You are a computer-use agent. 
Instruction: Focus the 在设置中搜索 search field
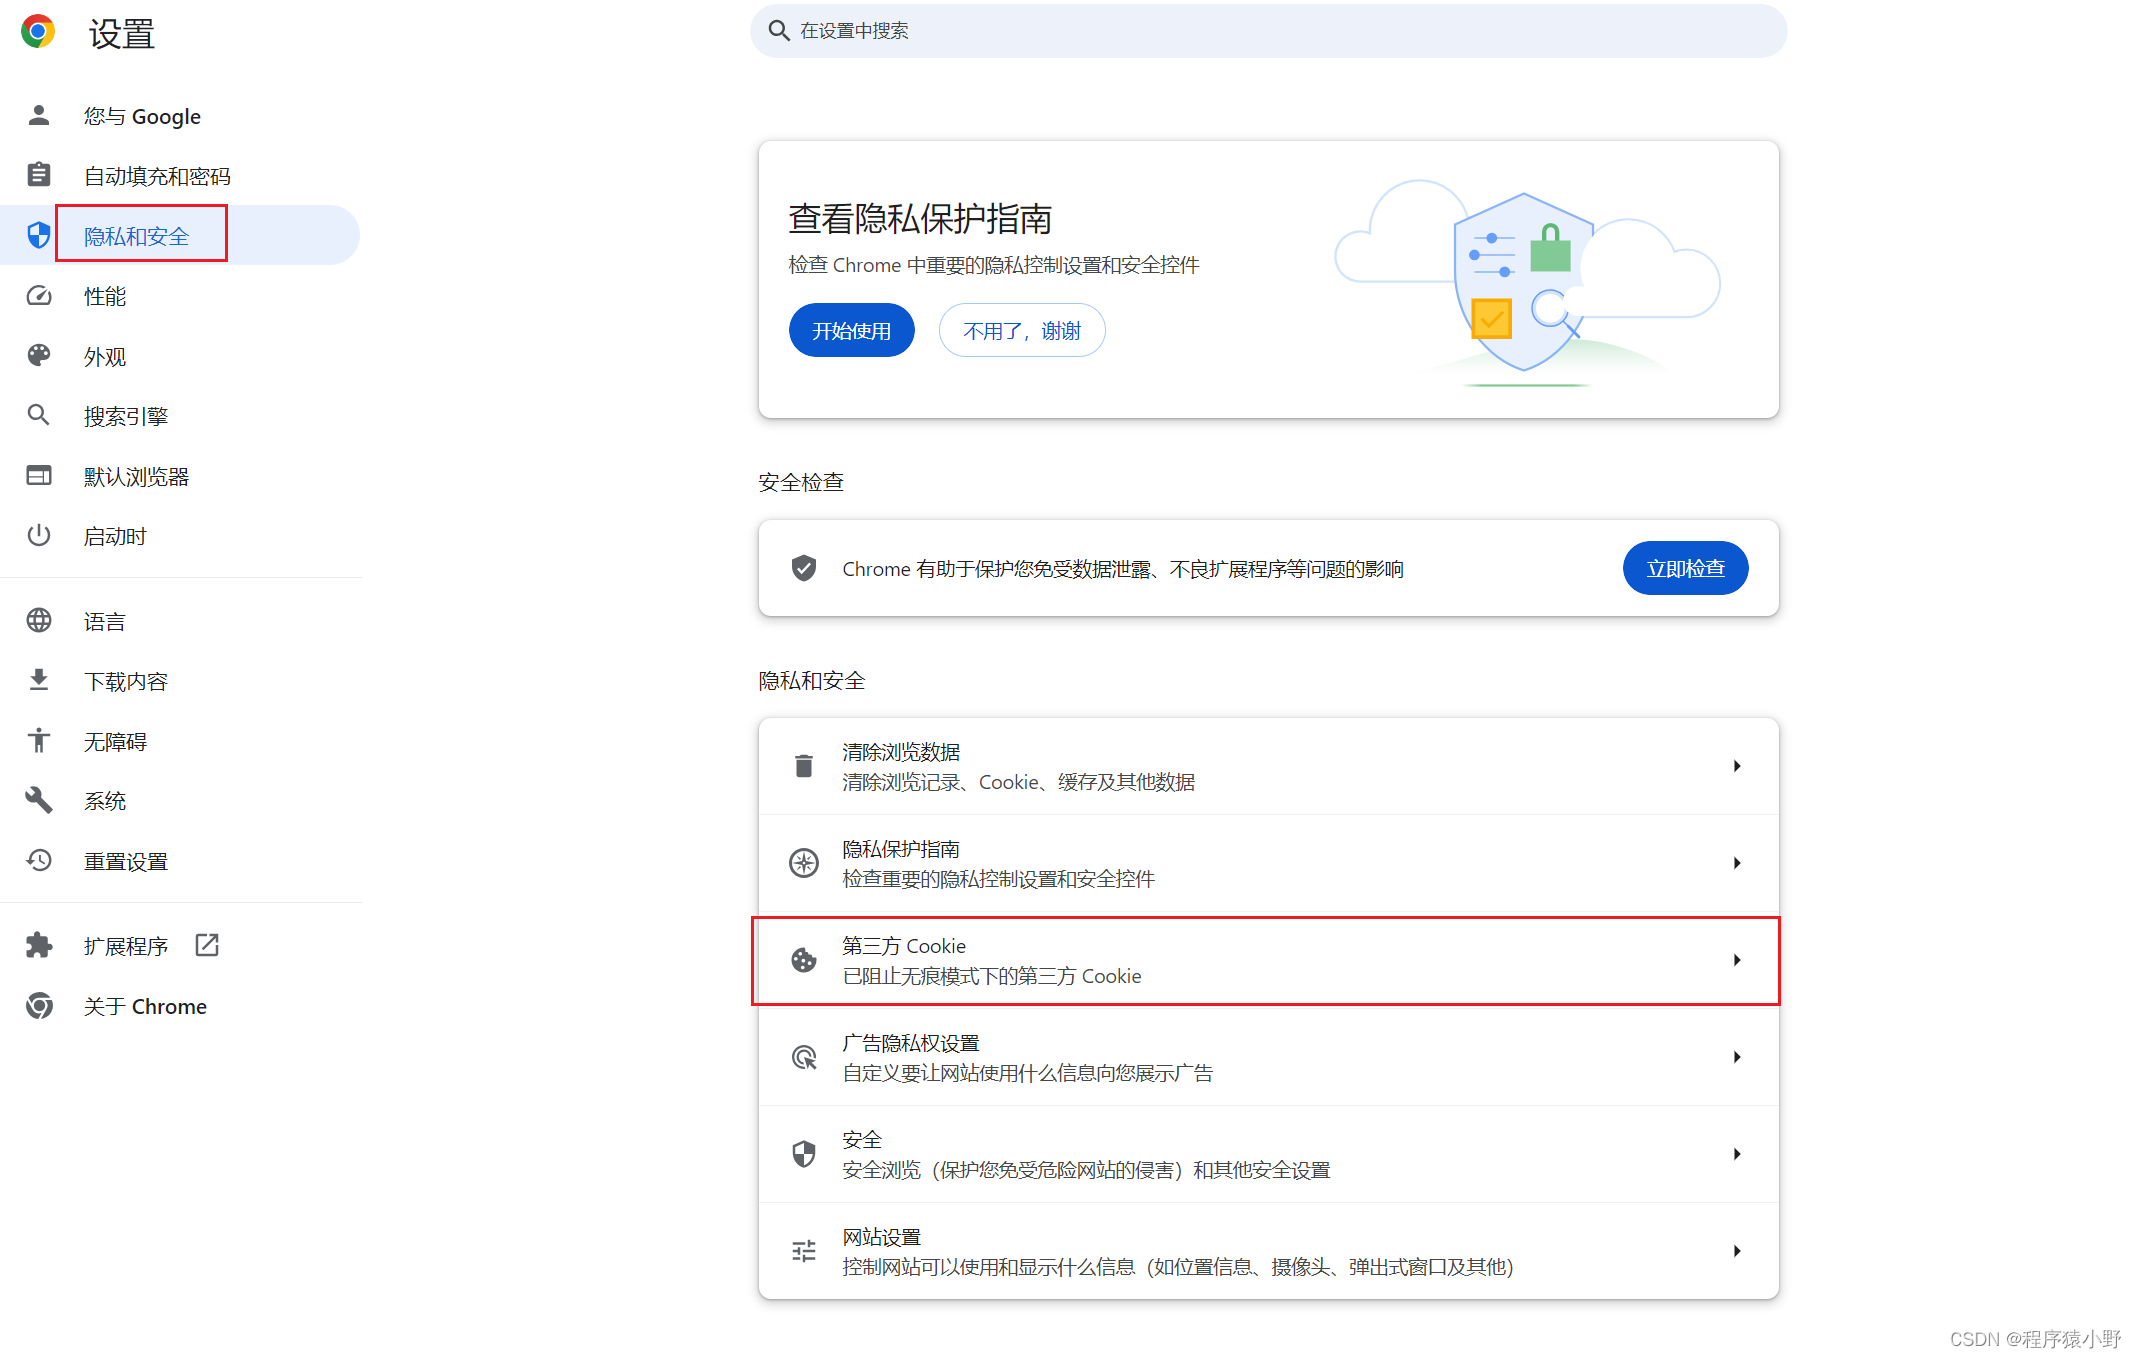tap(1268, 31)
